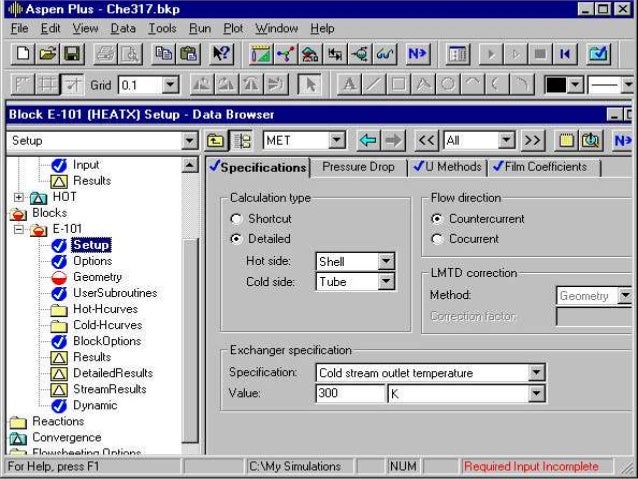This screenshot has width=638, height=479.
Task: Open Options under E-101
Action: click(x=92, y=261)
